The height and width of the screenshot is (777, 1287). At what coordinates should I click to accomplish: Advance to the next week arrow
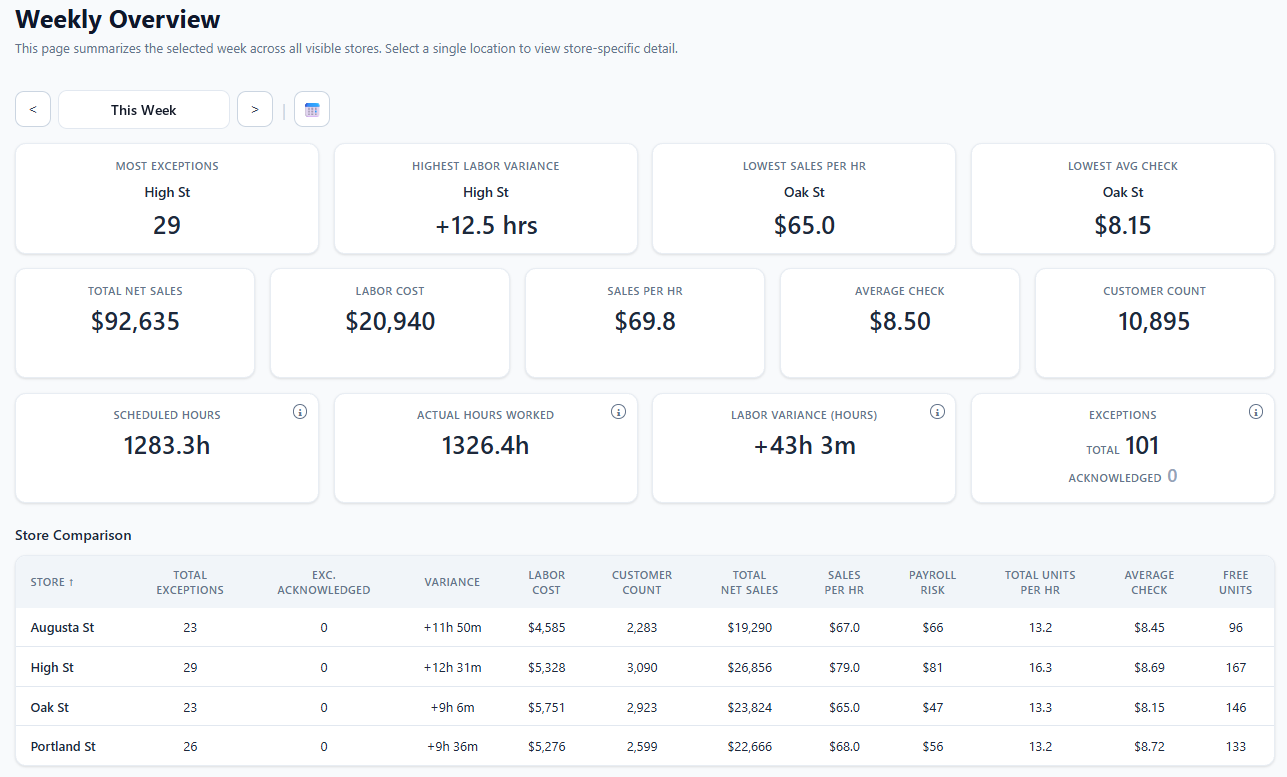coord(255,109)
